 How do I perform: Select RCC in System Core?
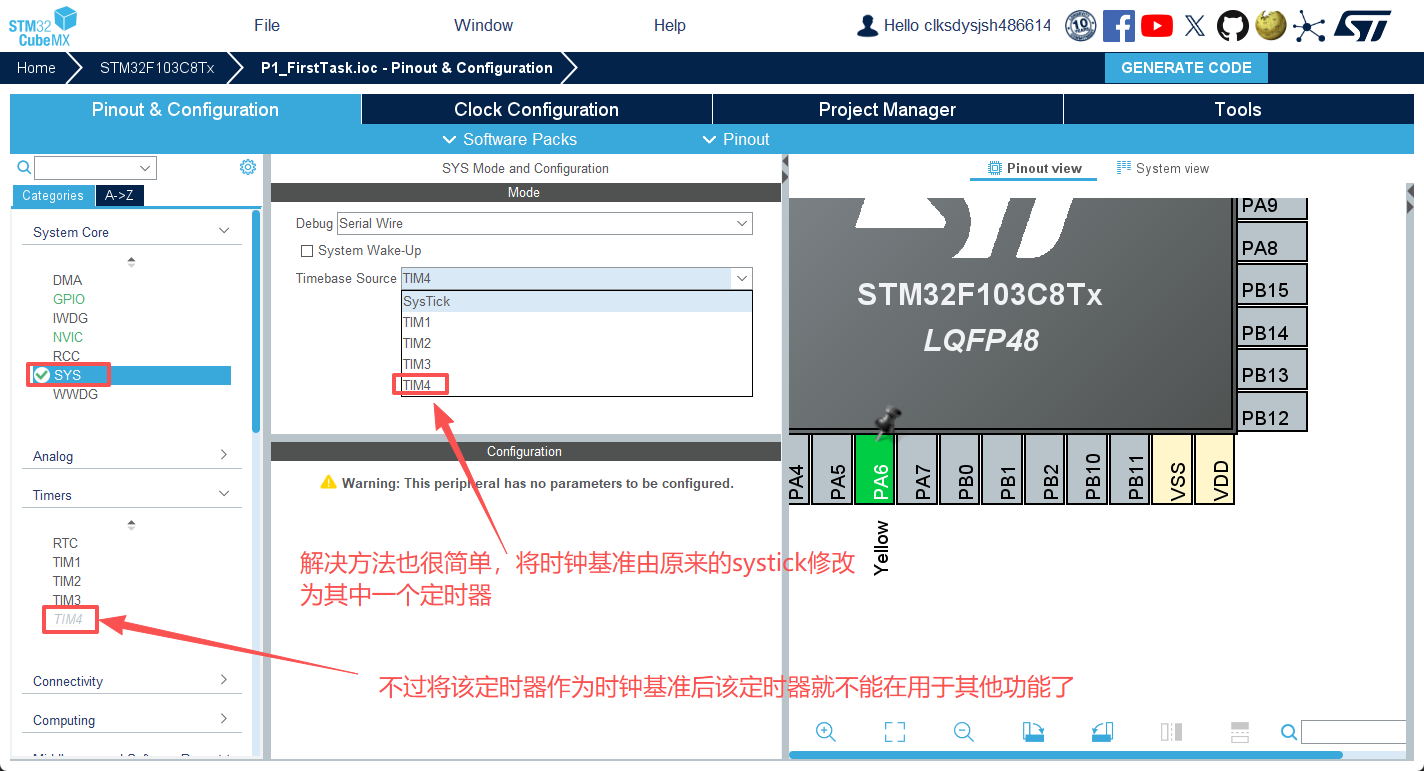click(66, 356)
